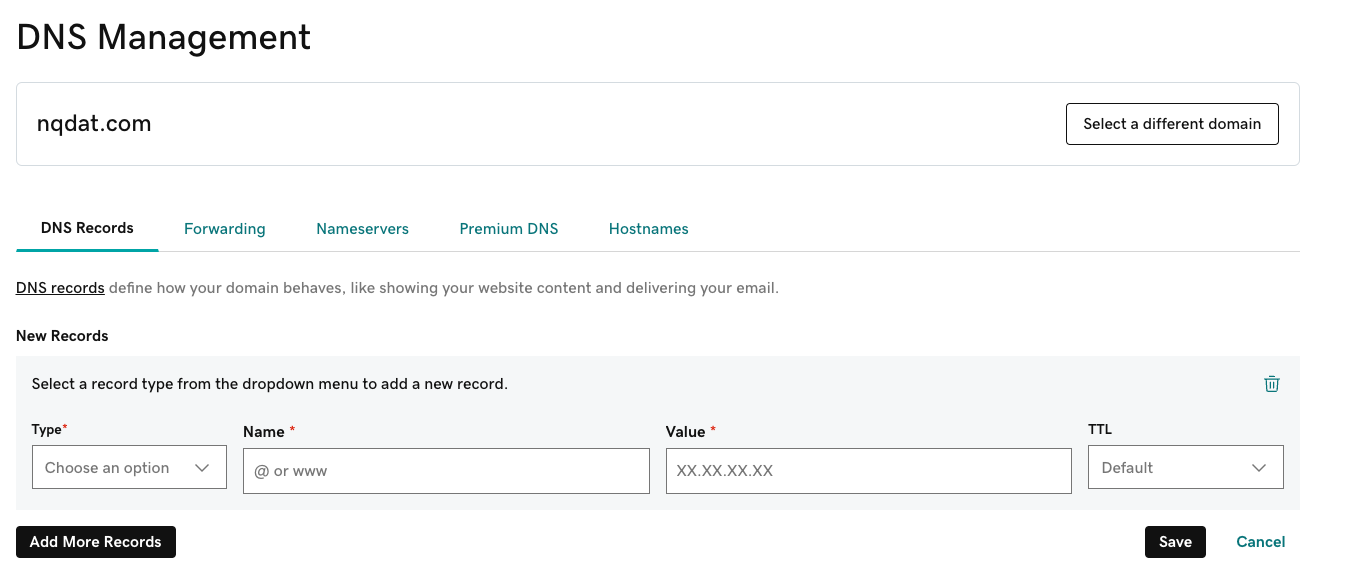Click the nqdat.com domain name text
The height and width of the screenshot is (586, 1360).
(94, 124)
